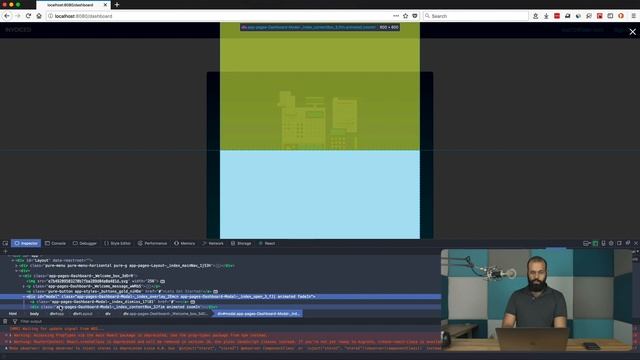The image size is (640, 360).
Task: Open the Debugger tab
Action: point(85,243)
